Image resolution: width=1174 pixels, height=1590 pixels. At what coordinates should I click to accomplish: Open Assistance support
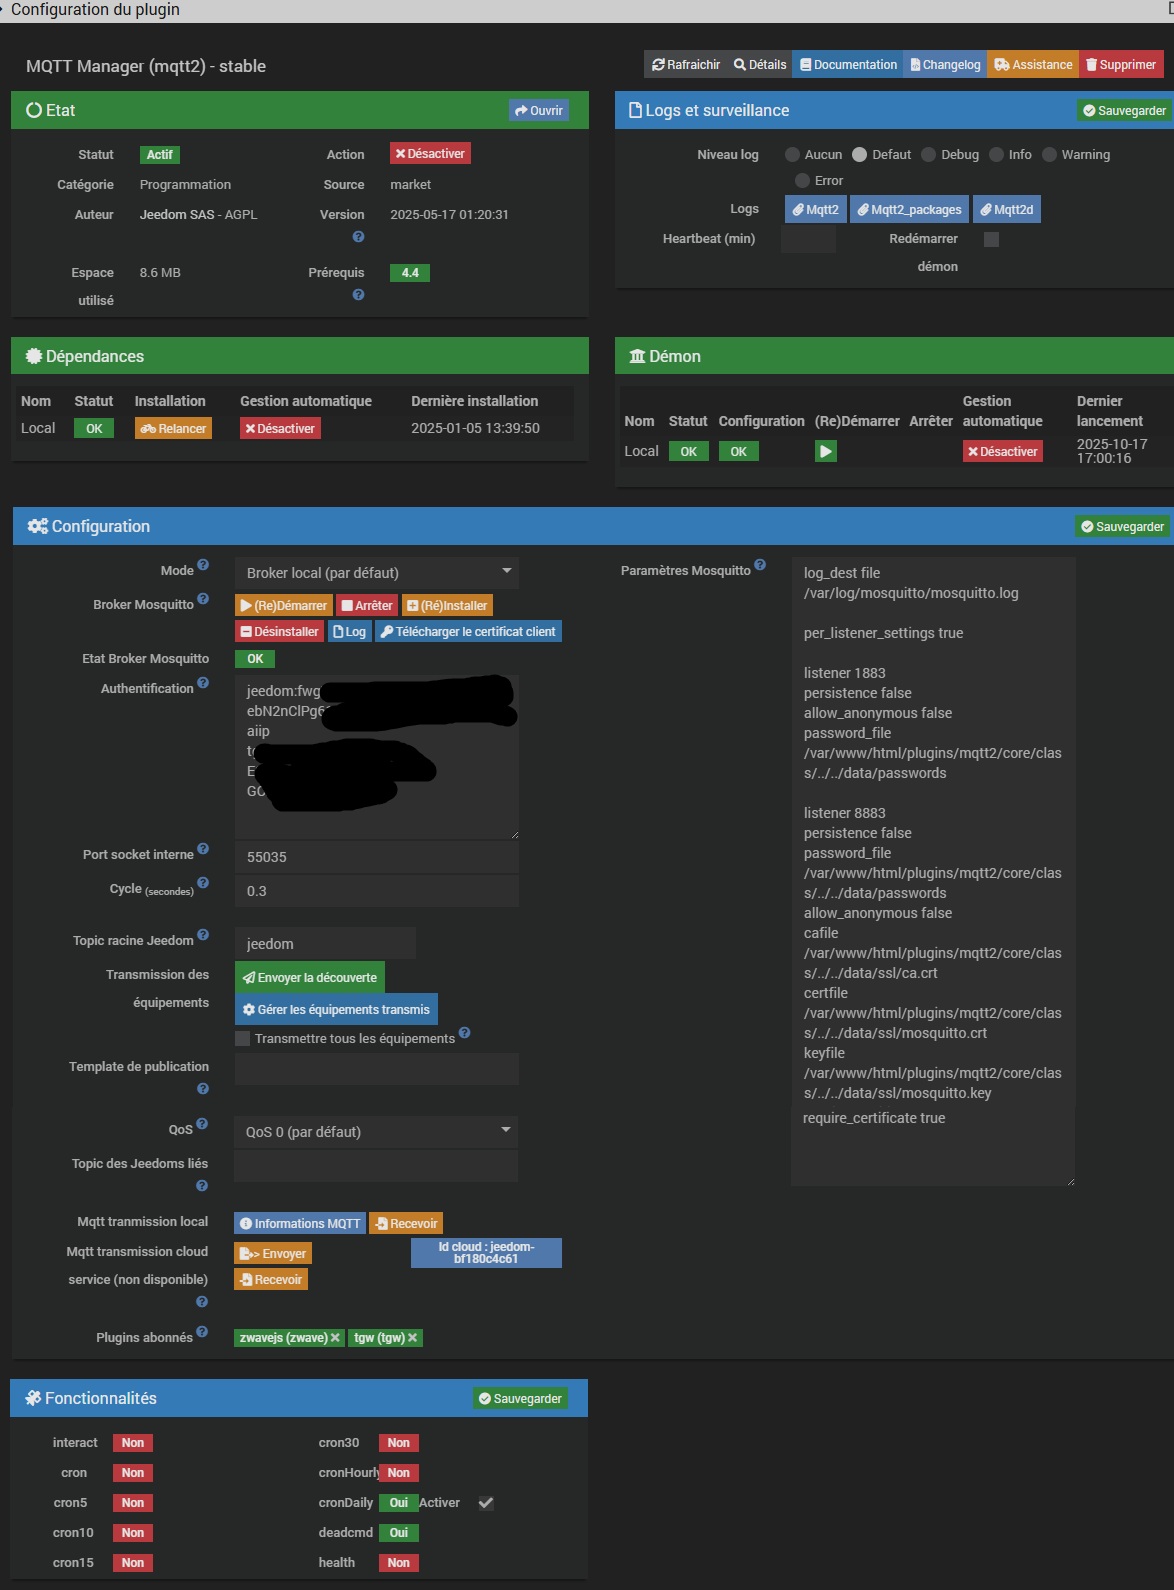click(x=1033, y=65)
